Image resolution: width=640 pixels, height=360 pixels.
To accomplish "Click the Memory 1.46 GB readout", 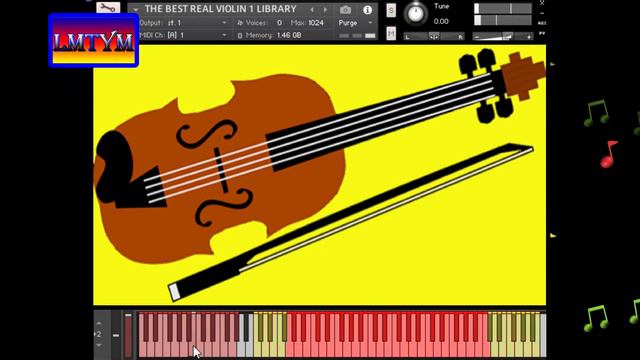I will pyautogui.click(x=269, y=36).
